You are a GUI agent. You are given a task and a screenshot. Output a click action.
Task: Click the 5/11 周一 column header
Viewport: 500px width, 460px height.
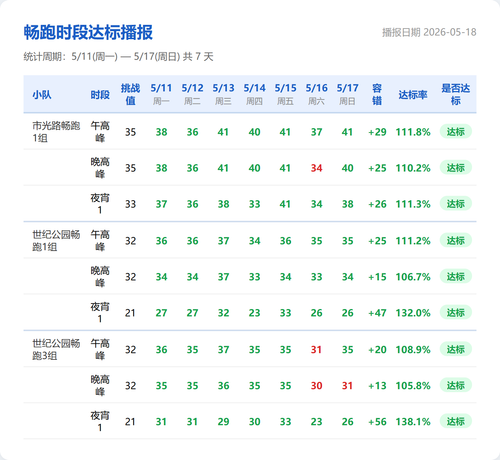[161, 94]
